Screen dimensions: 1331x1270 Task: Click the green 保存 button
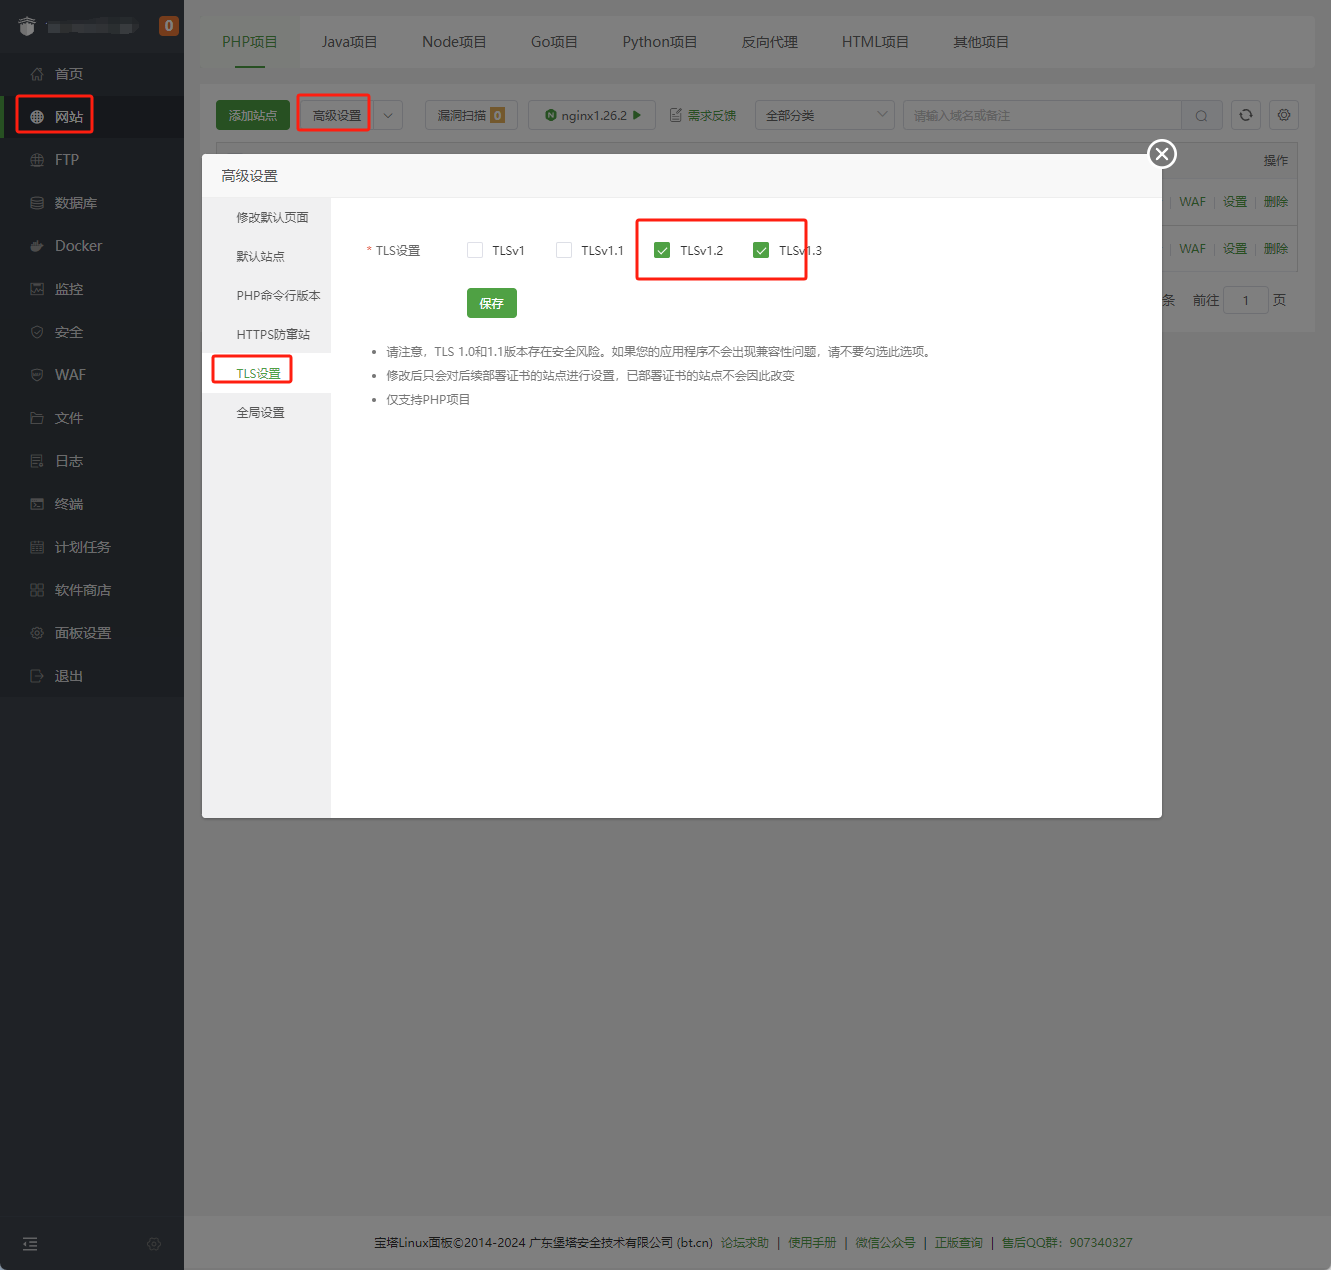click(x=492, y=303)
